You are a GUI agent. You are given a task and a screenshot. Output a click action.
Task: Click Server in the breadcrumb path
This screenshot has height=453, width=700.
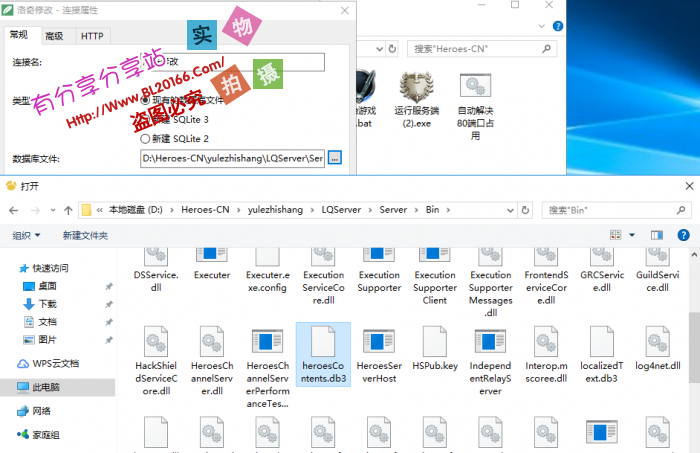point(393,210)
